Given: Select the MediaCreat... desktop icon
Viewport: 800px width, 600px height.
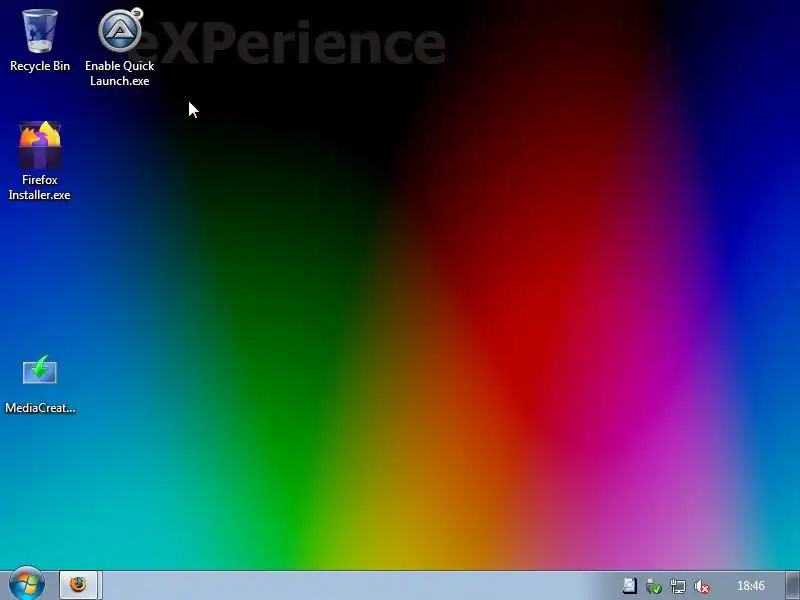Looking at the screenshot, I should [40, 384].
